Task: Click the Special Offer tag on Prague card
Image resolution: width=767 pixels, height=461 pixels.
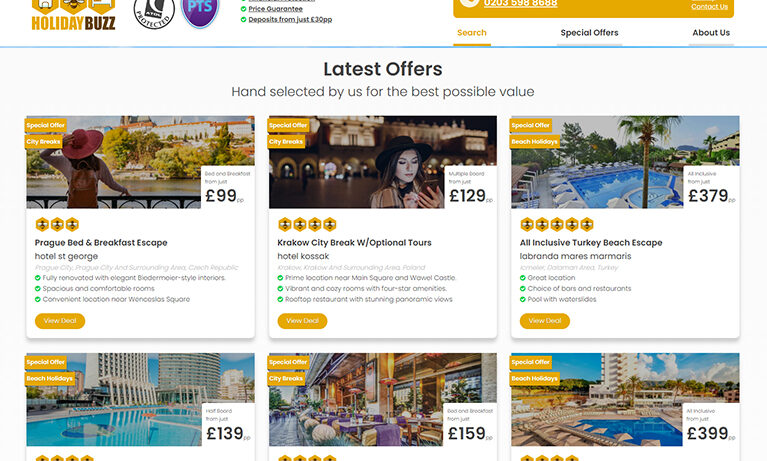Action: tap(45, 125)
